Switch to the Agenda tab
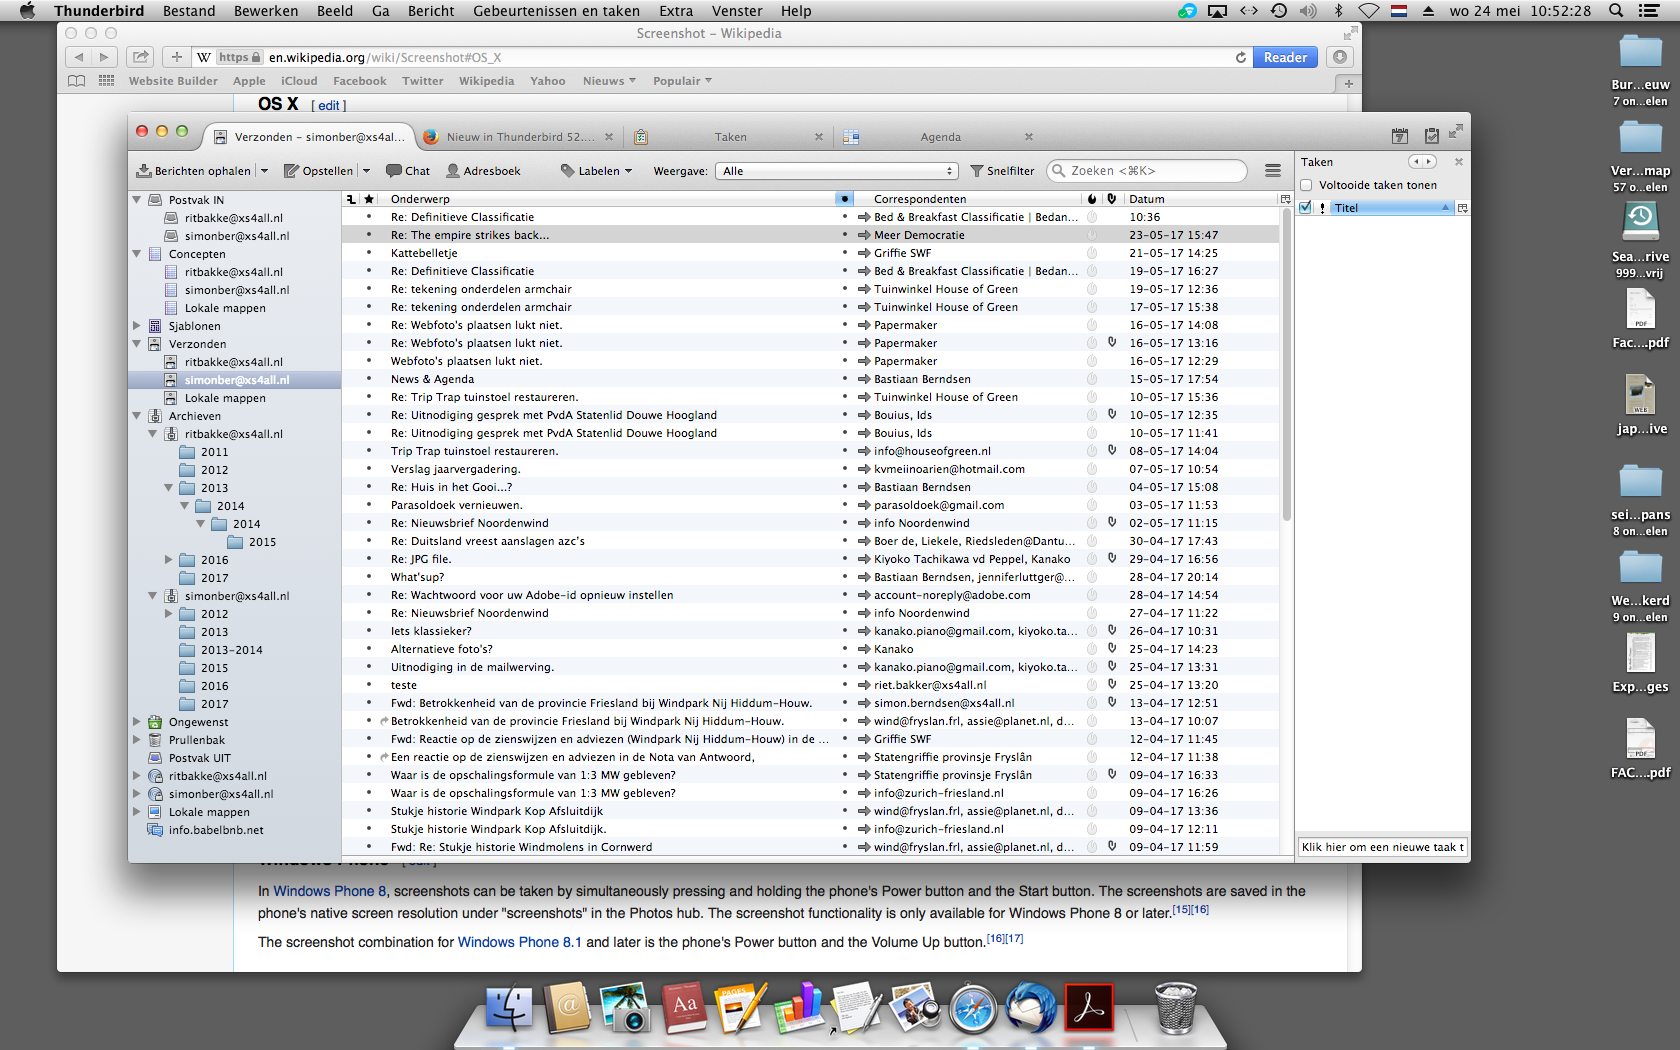 (940, 137)
